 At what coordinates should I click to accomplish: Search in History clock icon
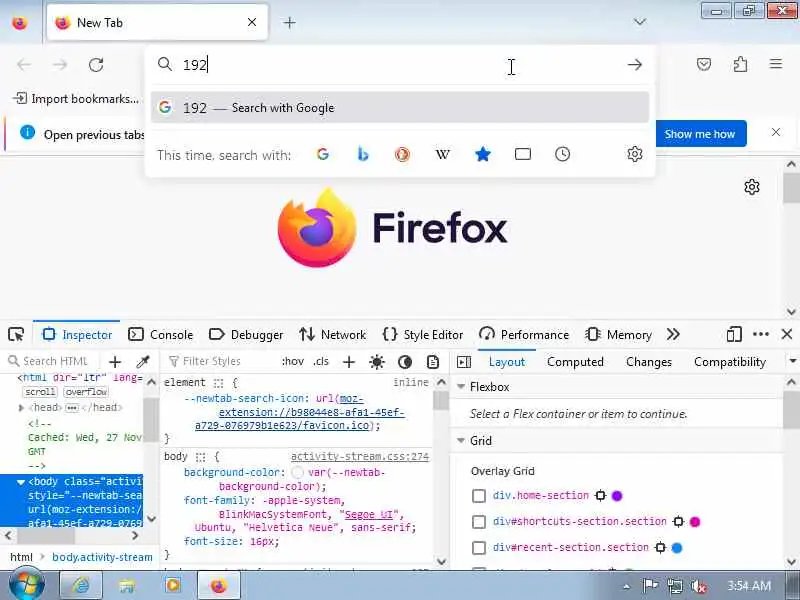click(x=562, y=154)
